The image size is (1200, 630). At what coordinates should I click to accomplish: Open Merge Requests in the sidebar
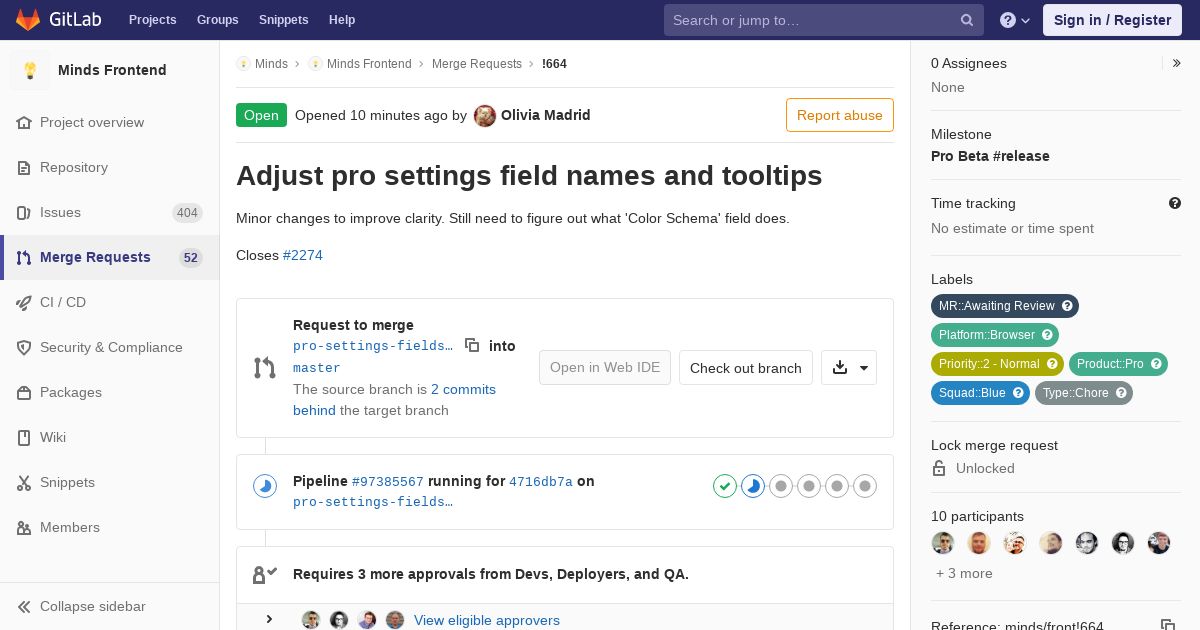110,257
